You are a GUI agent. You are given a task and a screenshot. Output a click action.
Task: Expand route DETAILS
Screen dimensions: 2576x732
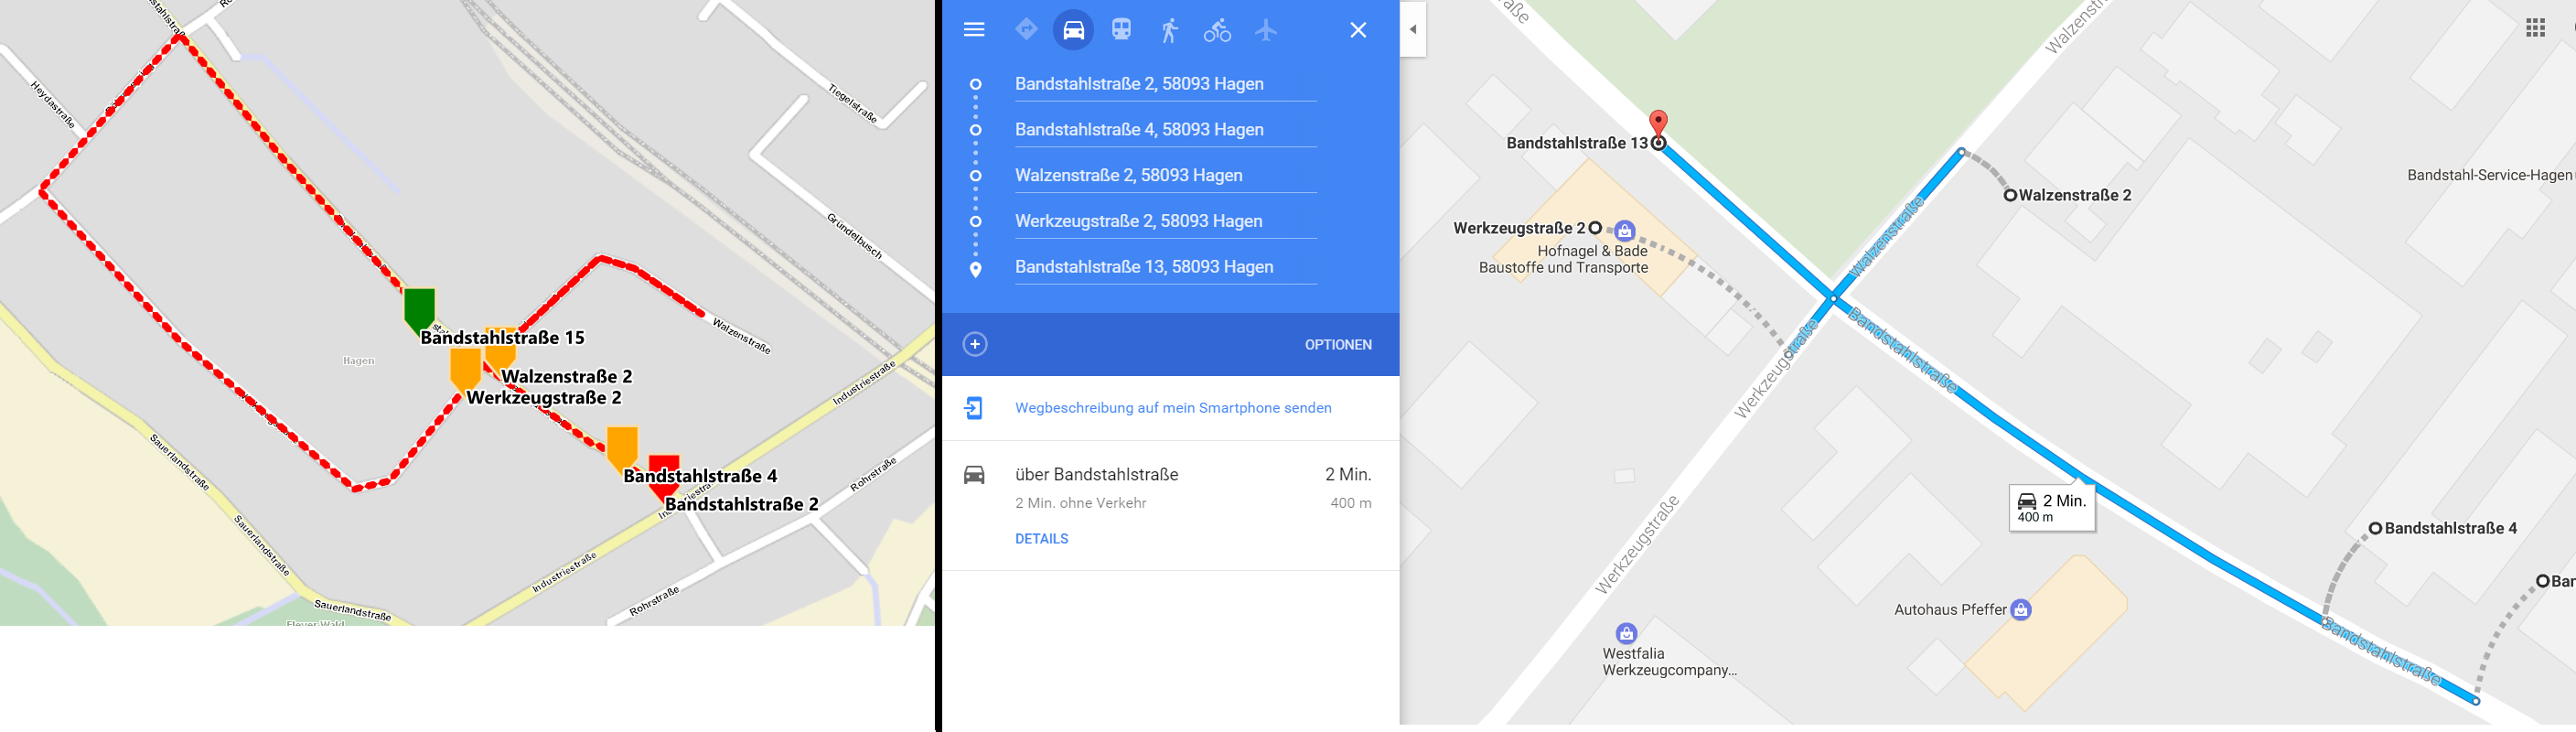(x=1041, y=538)
